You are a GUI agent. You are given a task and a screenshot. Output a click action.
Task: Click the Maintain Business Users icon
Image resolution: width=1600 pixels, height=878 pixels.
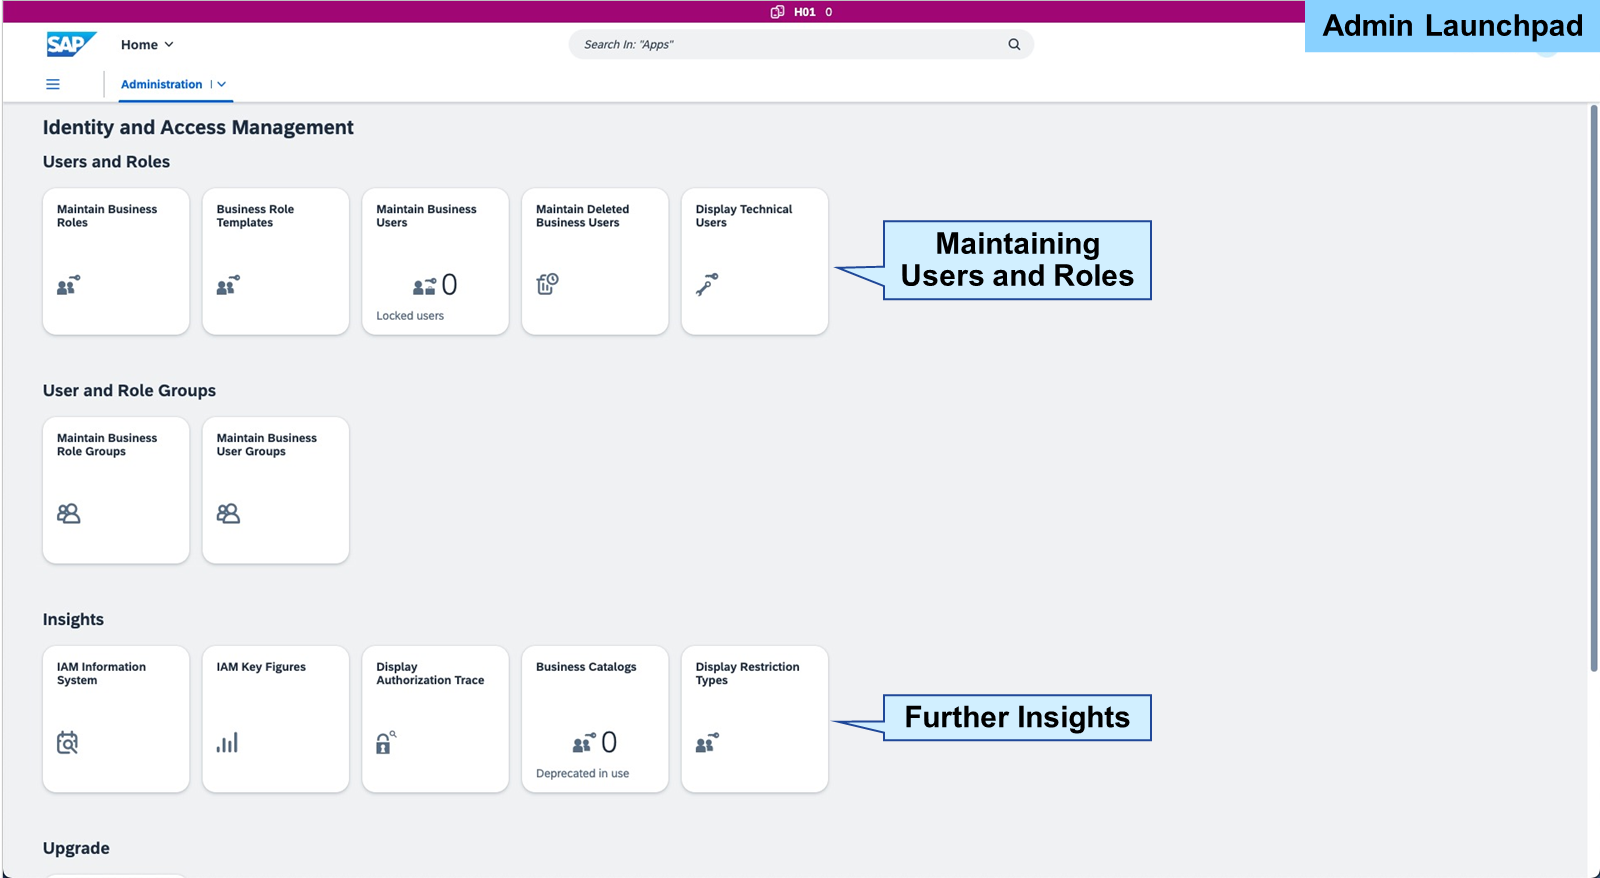click(424, 286)
